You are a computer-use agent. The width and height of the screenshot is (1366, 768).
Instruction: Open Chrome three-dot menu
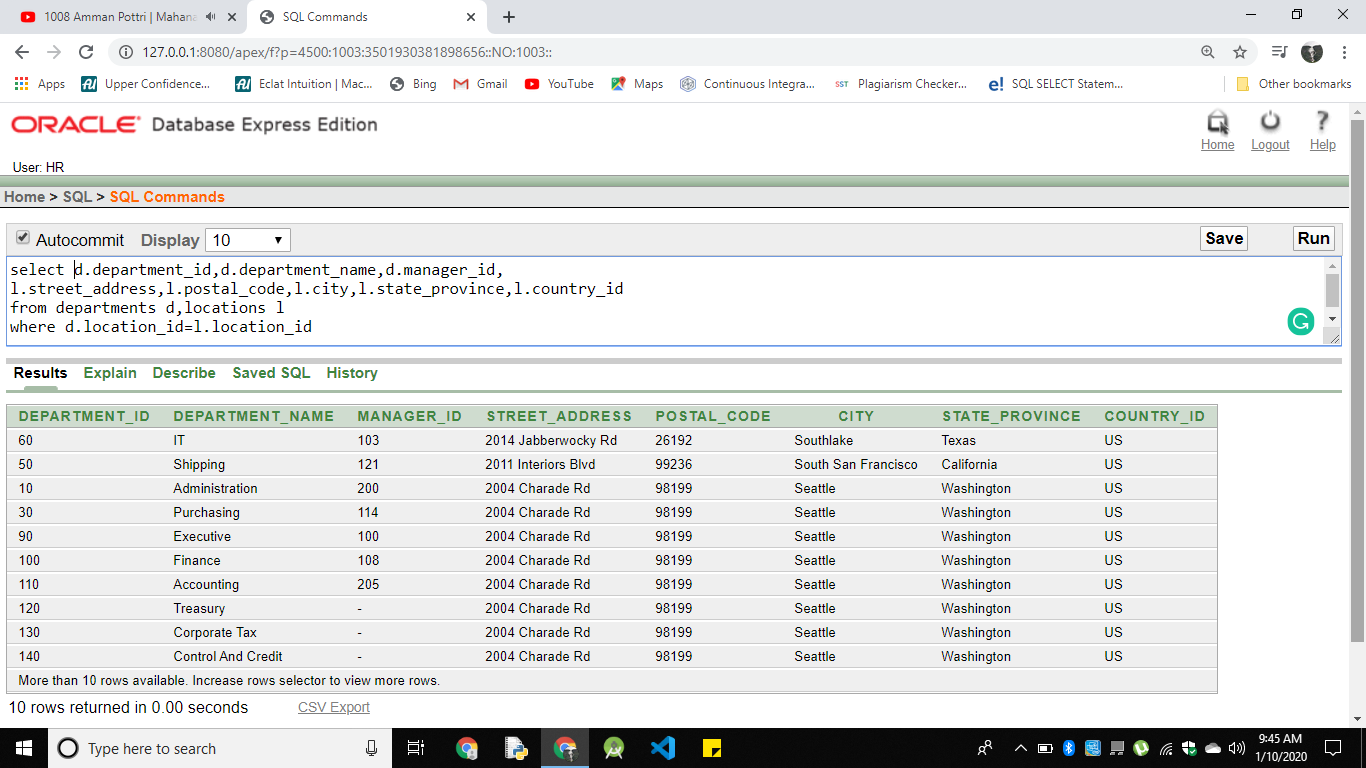coord(1345,52)
